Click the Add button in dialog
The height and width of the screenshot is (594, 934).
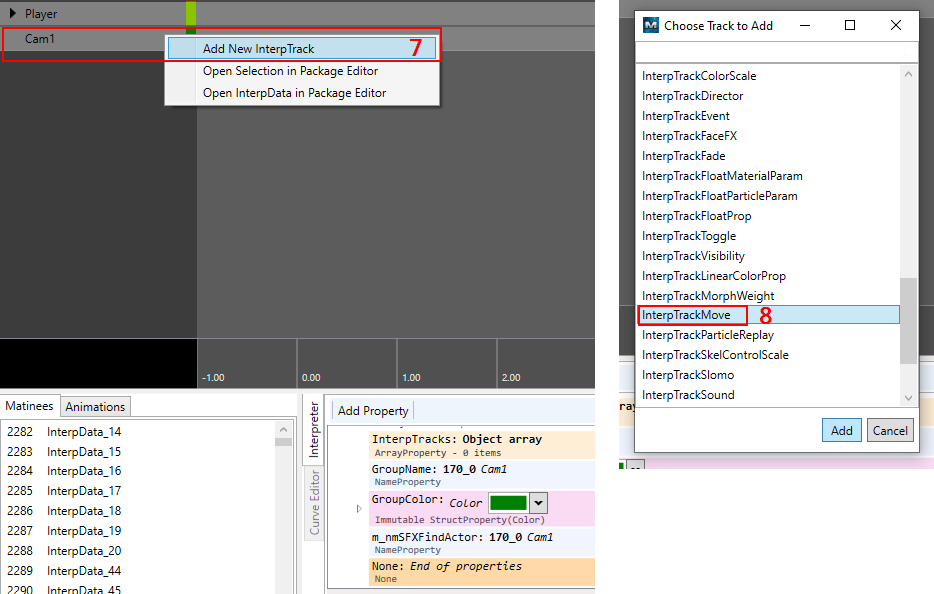(842, 430)
